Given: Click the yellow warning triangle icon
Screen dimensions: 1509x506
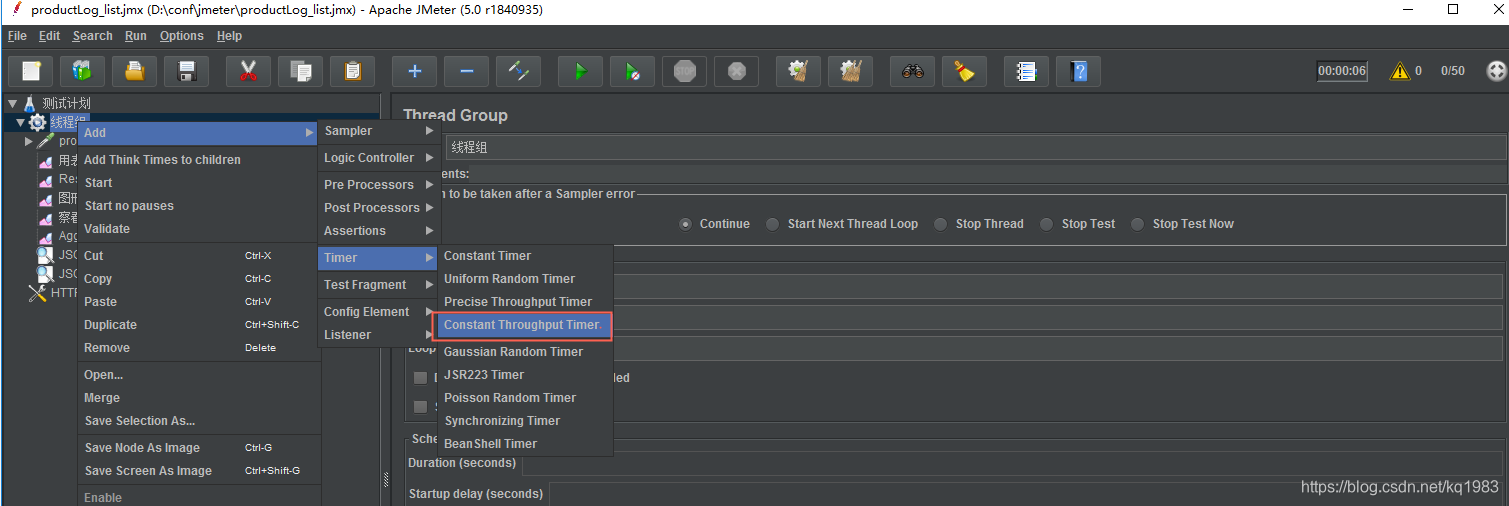Looking at the screenshot, I should (x=1400, y=71).
